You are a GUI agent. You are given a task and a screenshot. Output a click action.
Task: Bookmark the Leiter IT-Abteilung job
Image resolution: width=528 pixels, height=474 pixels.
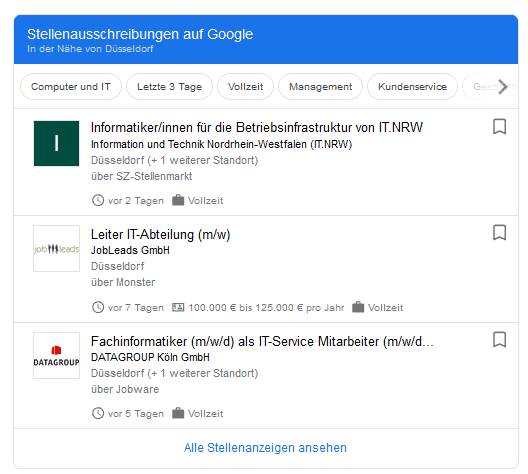pyautogui.click(x=499, y=233)
